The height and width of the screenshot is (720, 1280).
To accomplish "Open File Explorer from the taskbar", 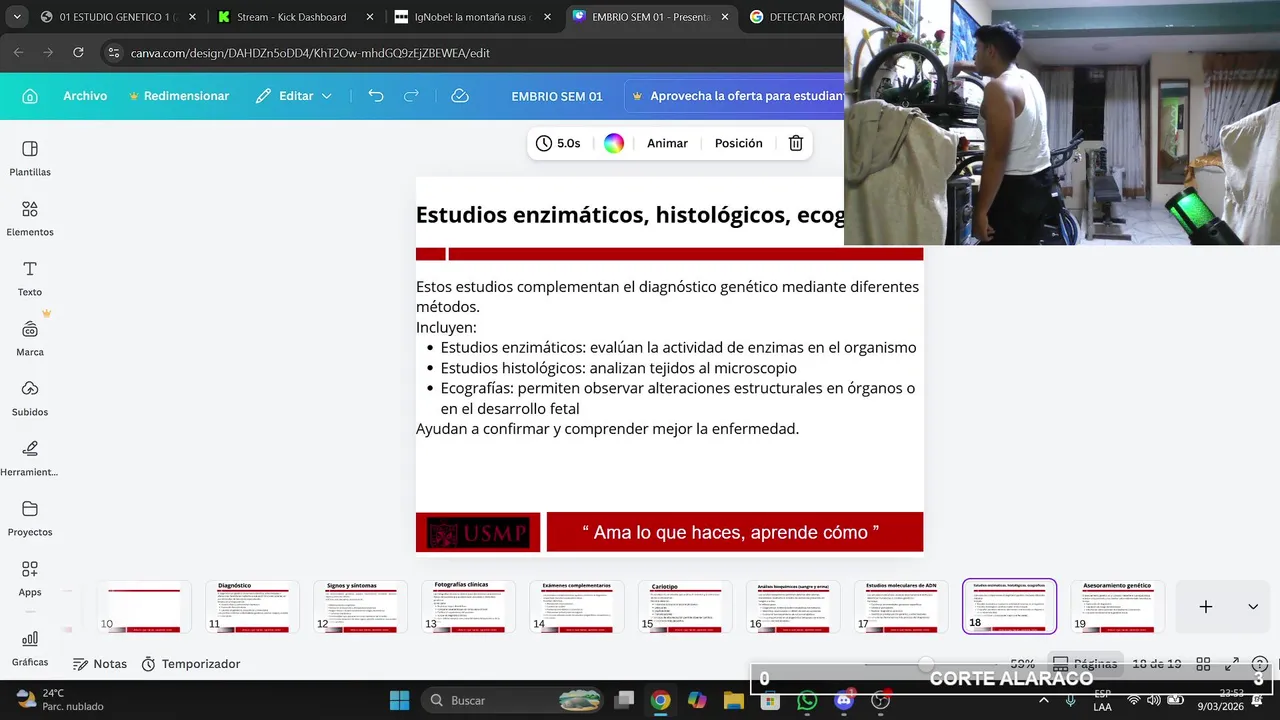I will [x=734, y=700].
